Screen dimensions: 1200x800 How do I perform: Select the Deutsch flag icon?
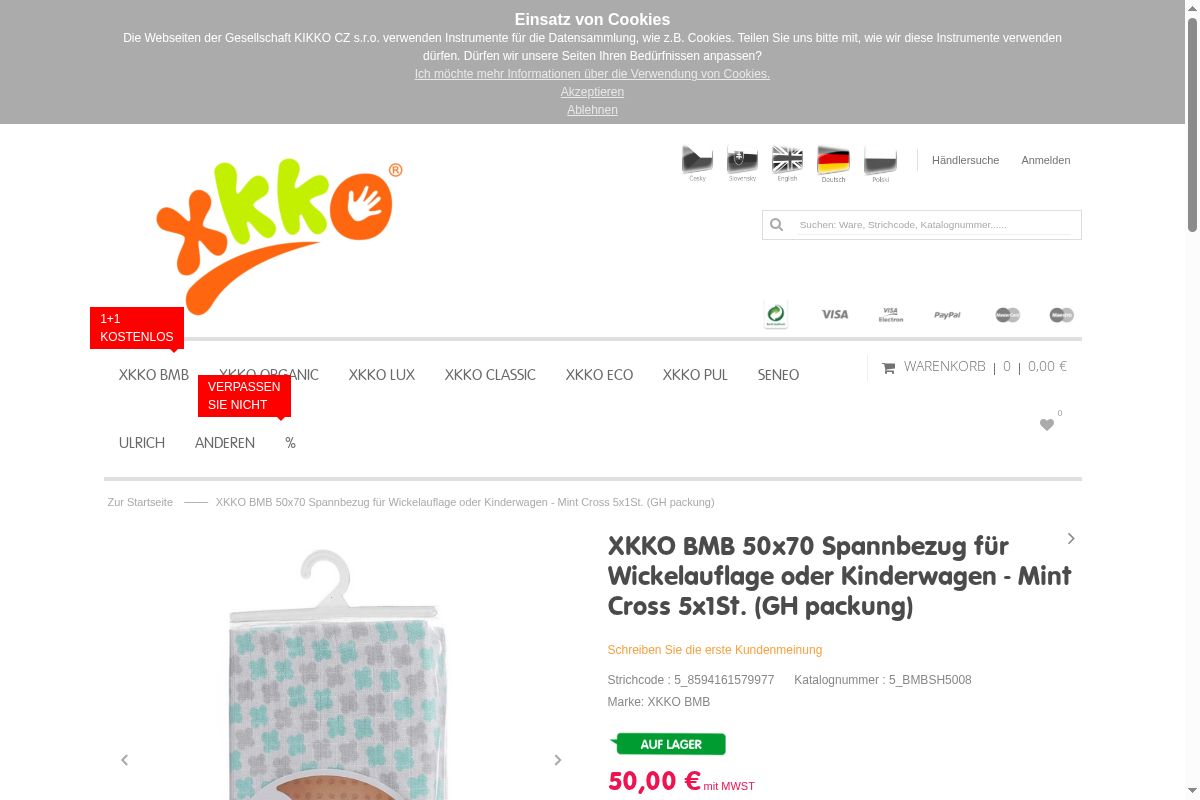pyautogui.click(x=833, y=162)
